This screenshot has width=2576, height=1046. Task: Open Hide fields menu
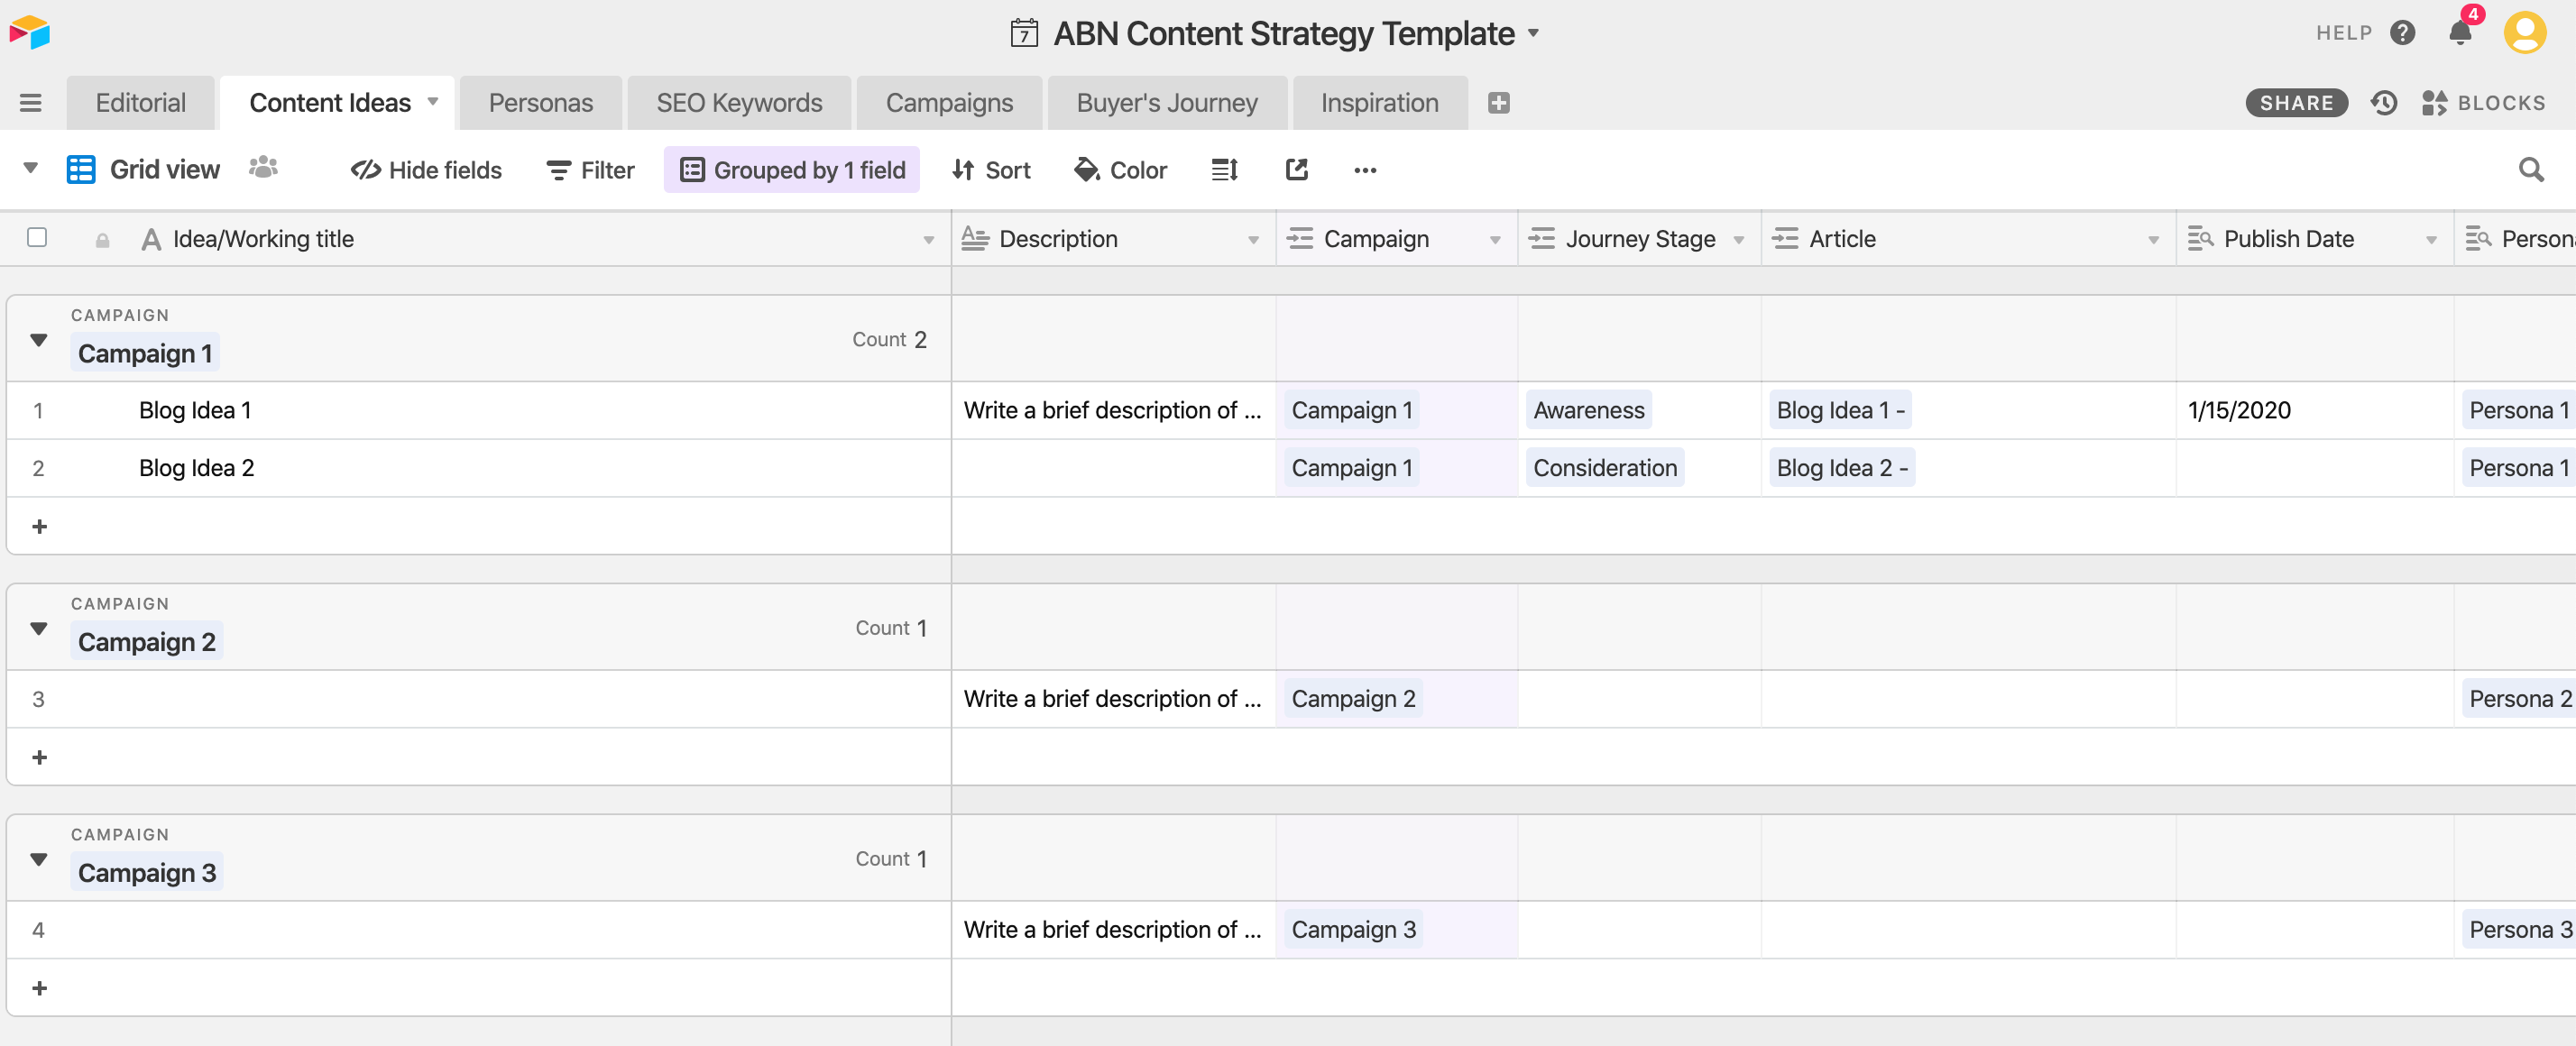pyautogui.click(x=427, y=170)
